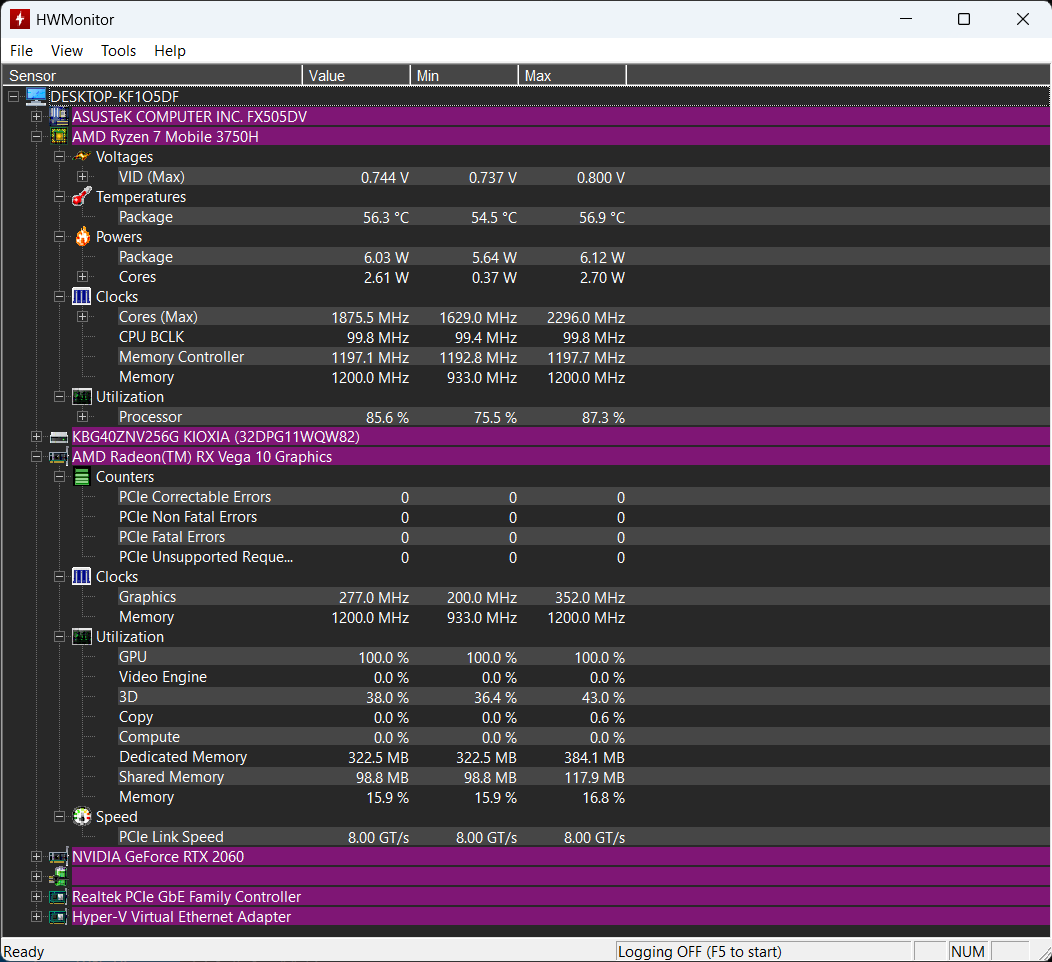Collapse the Powers group
This screenshot has width=1052, height=962.
[59, 236]
